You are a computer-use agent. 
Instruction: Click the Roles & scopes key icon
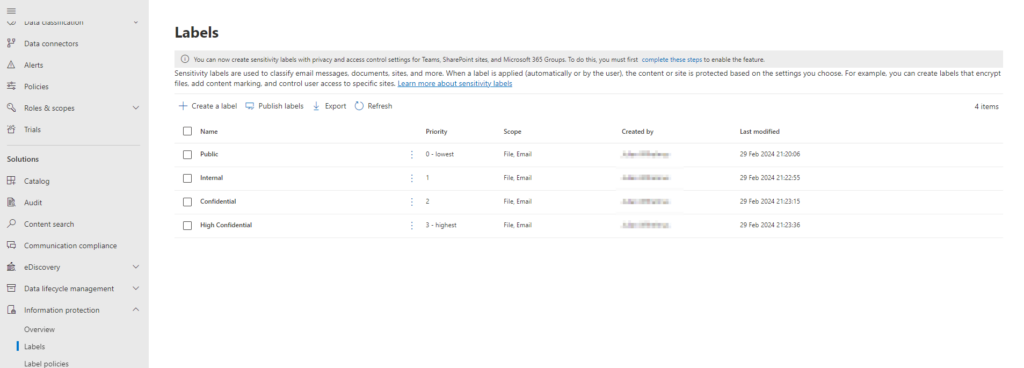pyautogui.click(x=11, y=108)
